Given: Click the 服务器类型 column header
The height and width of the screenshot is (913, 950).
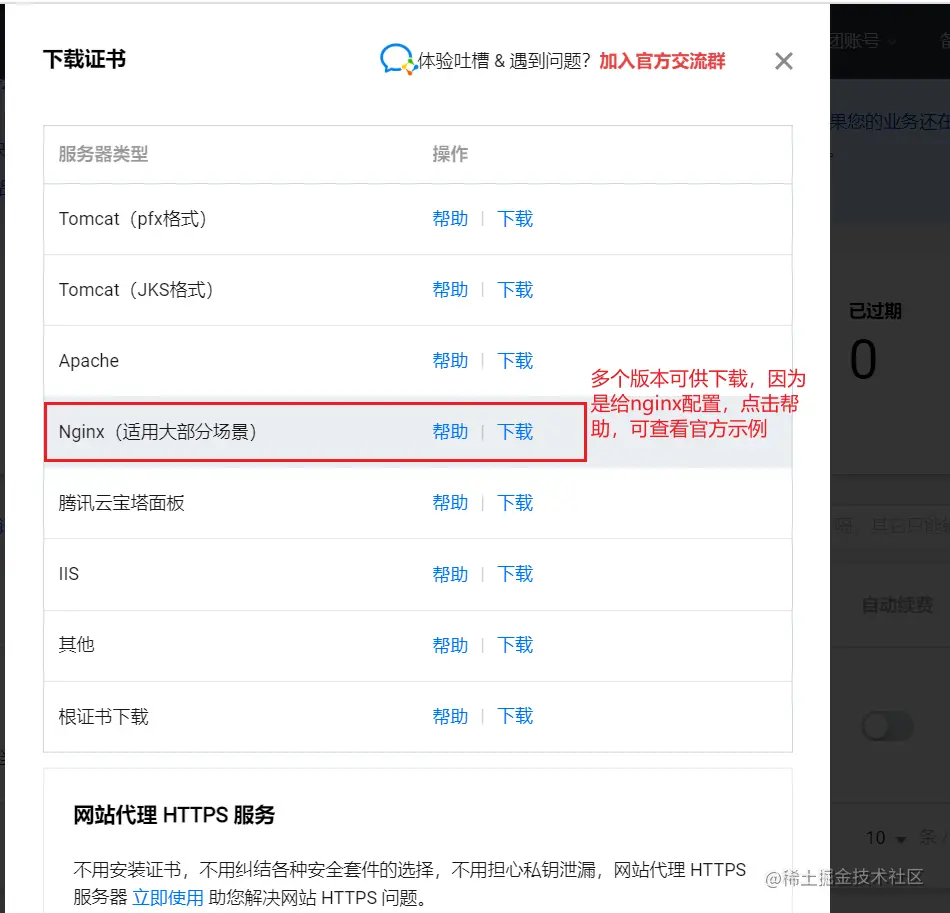Looking at the screenshot, I should coord(103,154).
